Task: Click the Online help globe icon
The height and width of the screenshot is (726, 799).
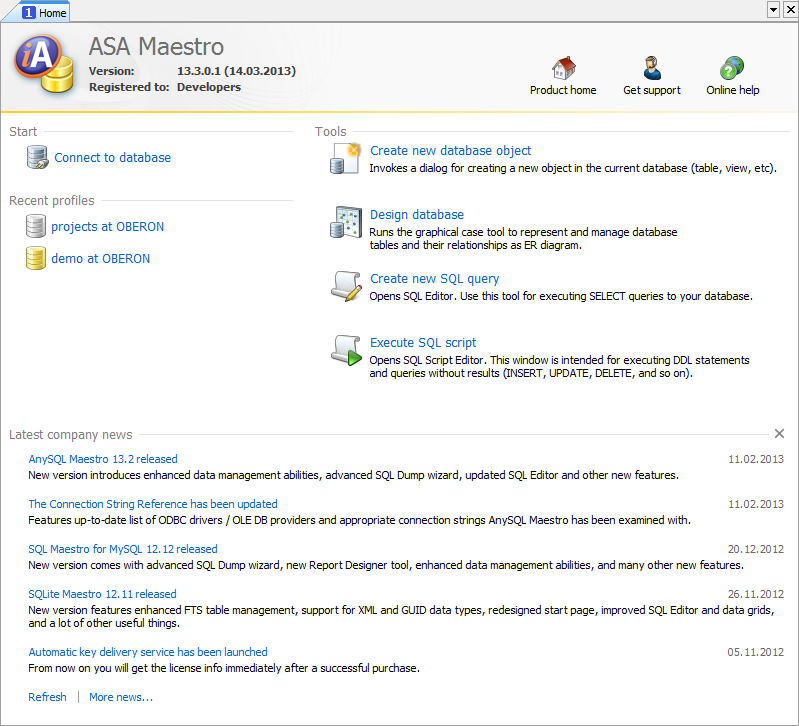Action: 732,68
